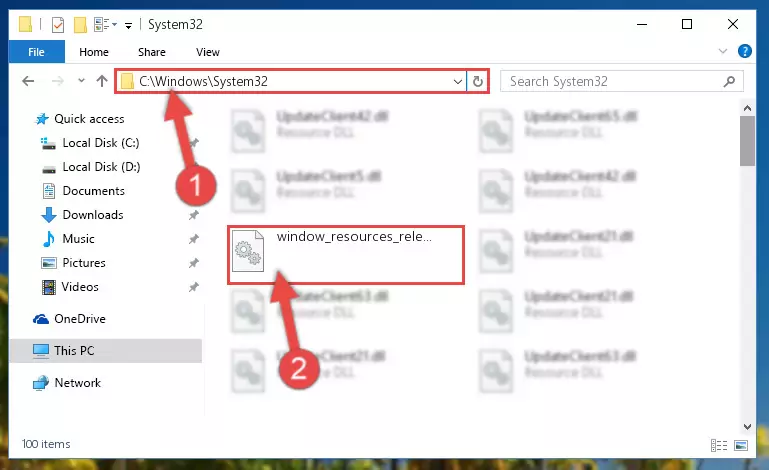
Task: Open Local Disk (C:) in sidebar
Action: tap(101, 143)
